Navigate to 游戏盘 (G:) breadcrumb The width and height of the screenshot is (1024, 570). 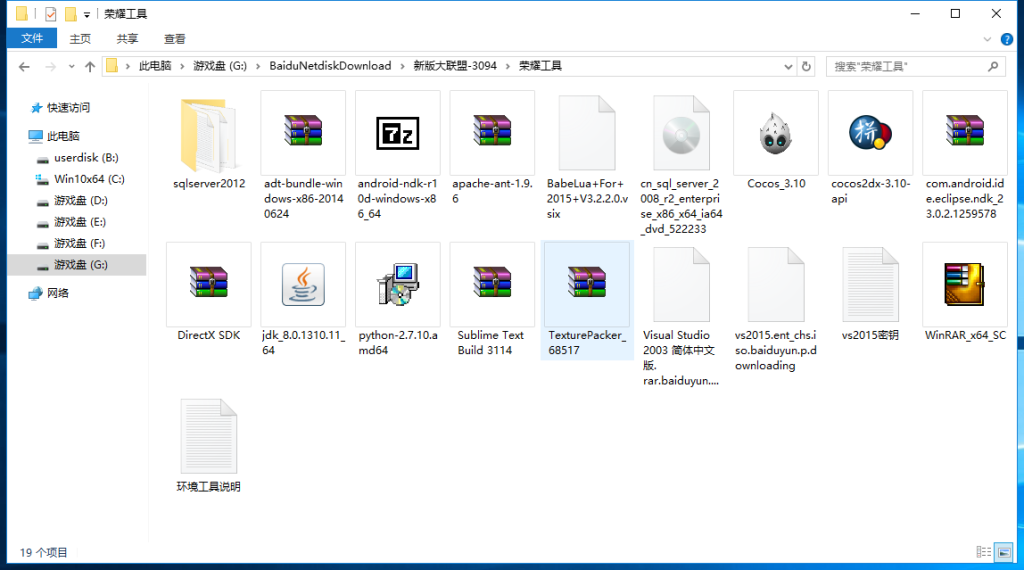220,66
